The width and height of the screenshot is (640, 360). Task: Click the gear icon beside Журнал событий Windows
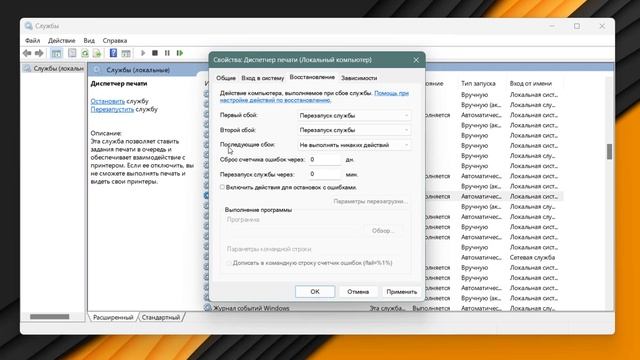pos(208,308)
